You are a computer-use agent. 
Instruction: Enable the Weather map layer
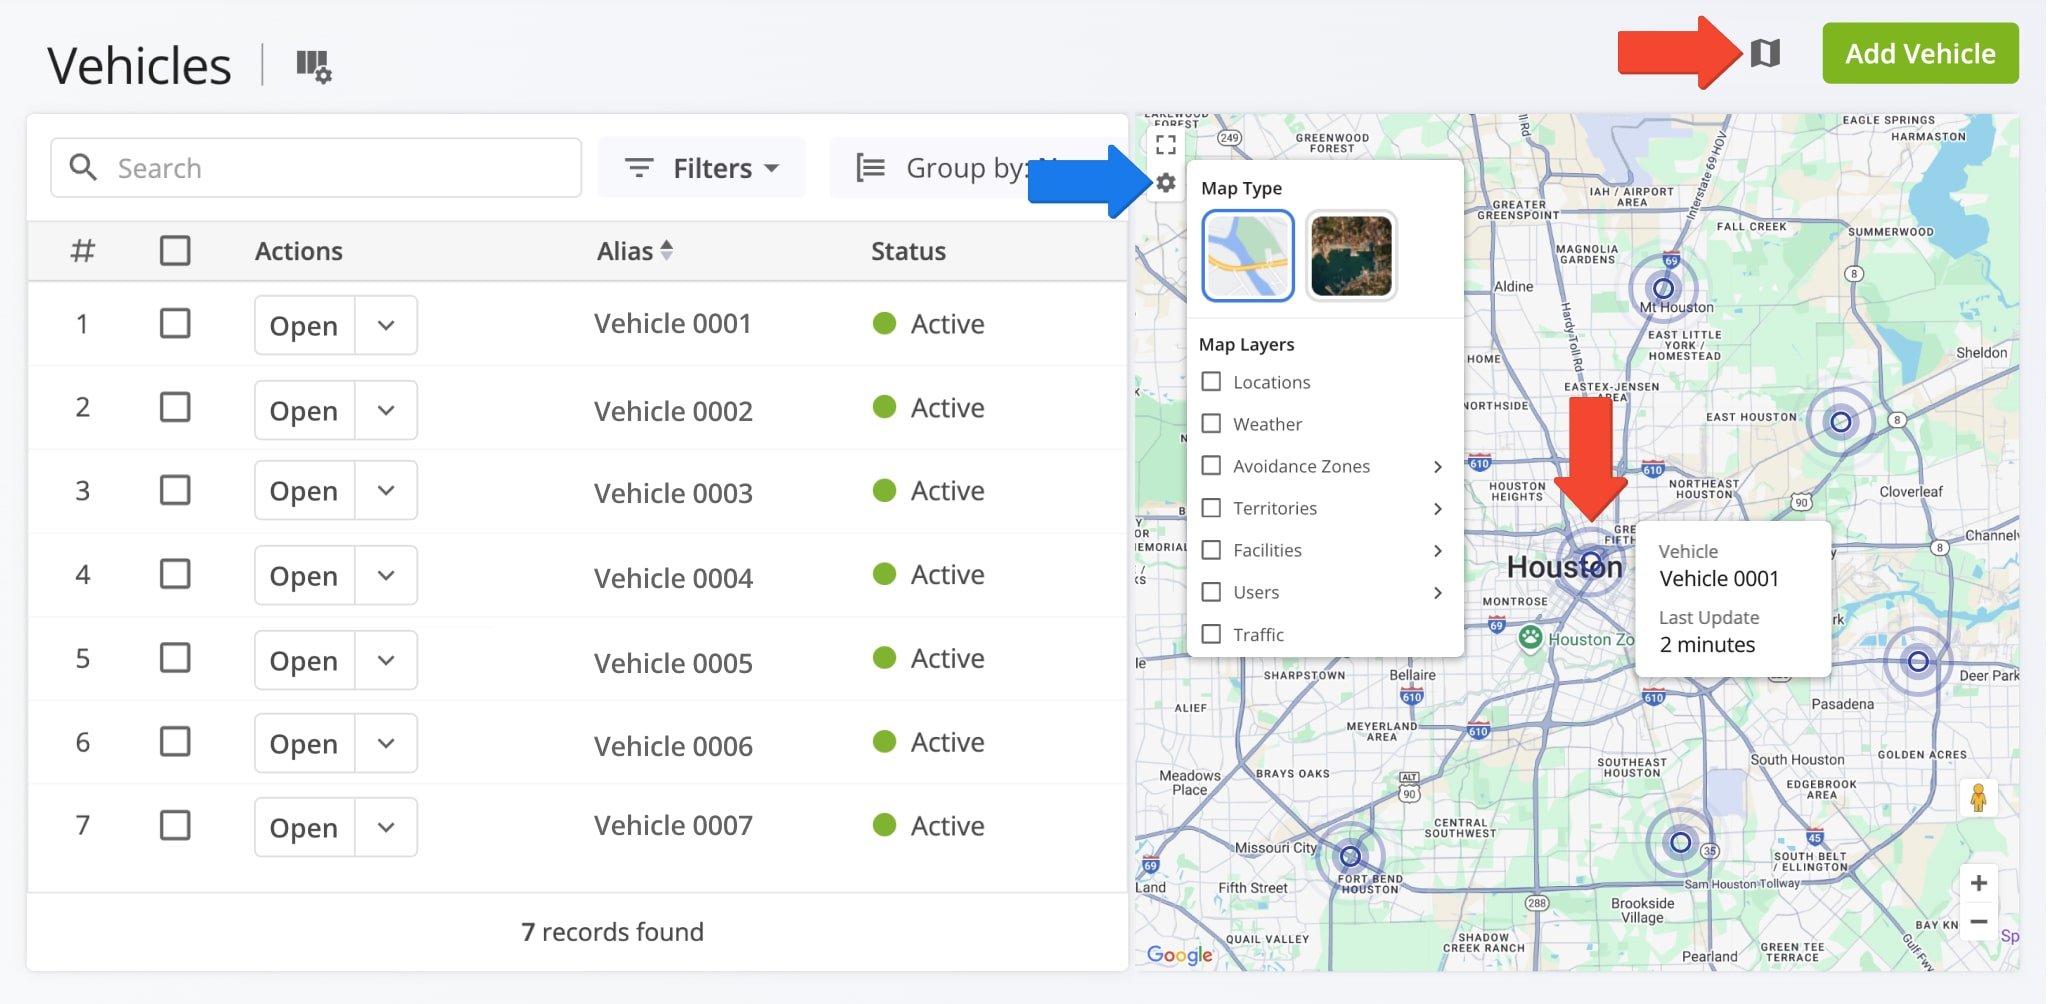pyautogui.click(x=1212, y=423)
